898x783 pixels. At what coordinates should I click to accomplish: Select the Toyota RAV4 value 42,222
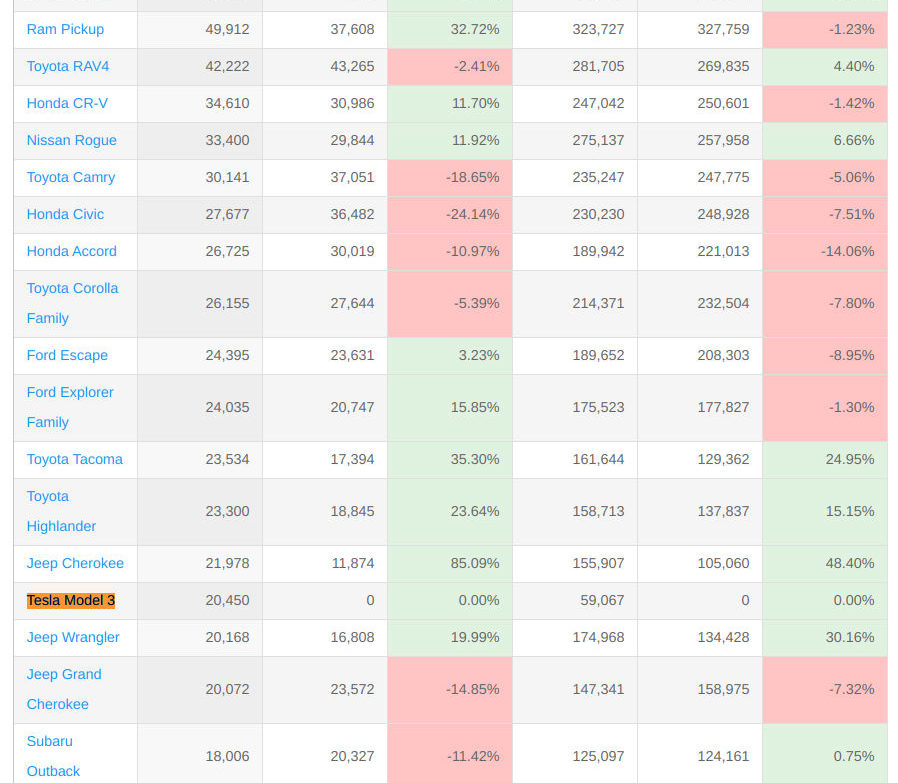[x=200, y=67]
